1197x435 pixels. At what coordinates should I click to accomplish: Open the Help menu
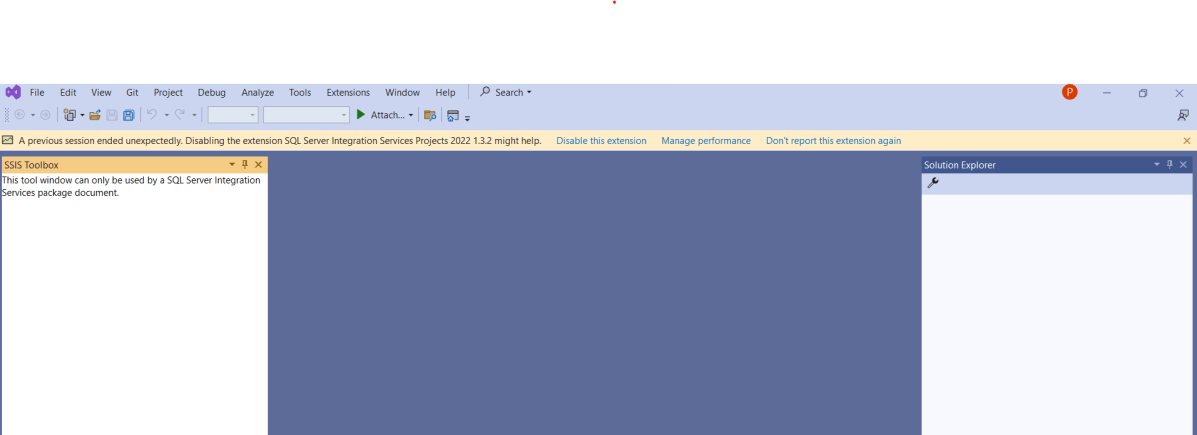point(445,92)
